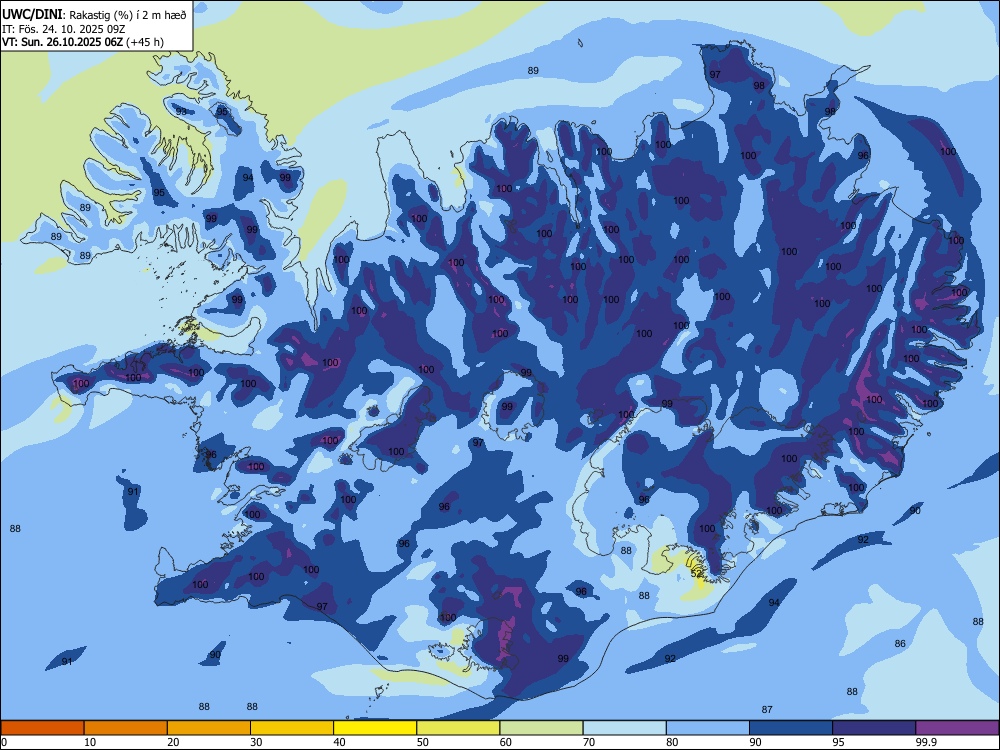
Task: Click the "99.9" legend scale label
Action: point(926,742)
